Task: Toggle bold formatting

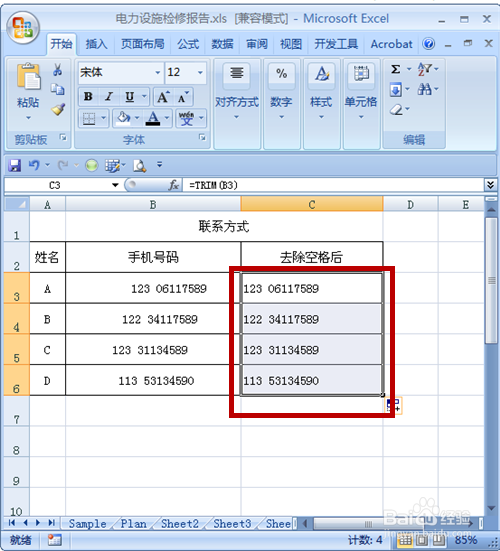Action: (x=88, y=97)
